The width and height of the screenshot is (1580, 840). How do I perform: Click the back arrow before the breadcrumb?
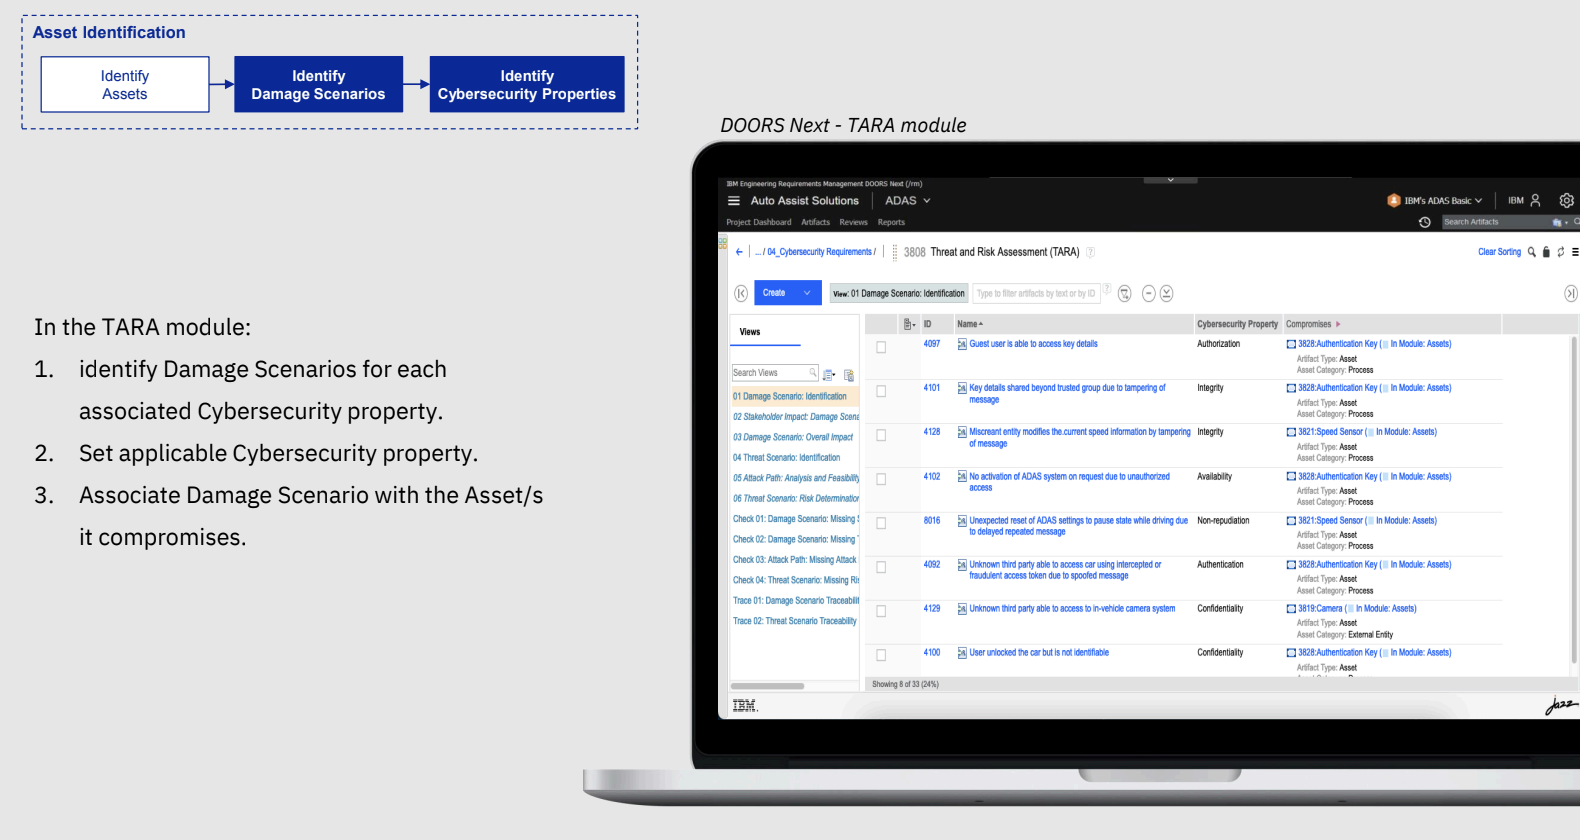[x=739, y=252]
